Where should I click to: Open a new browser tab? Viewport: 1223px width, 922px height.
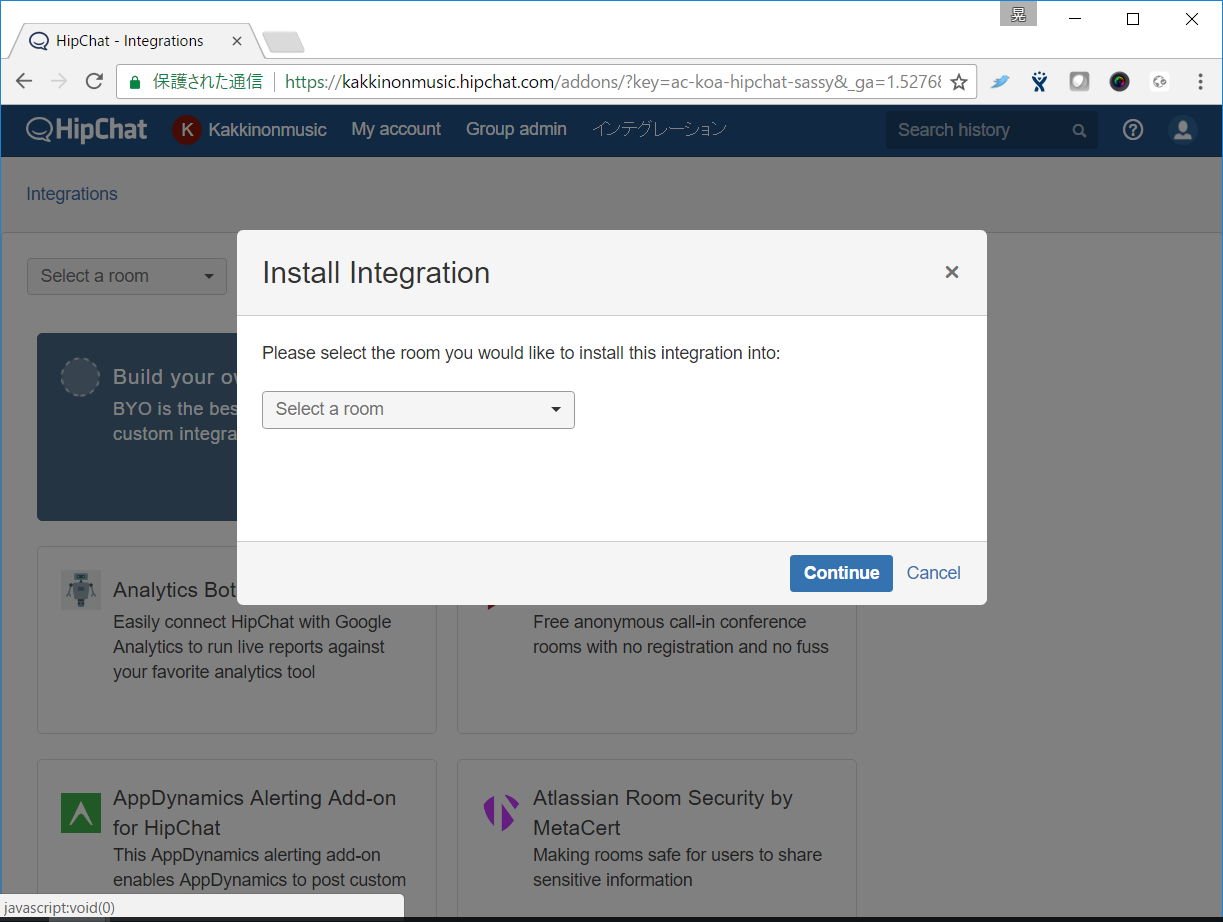[x=283, y=42]
